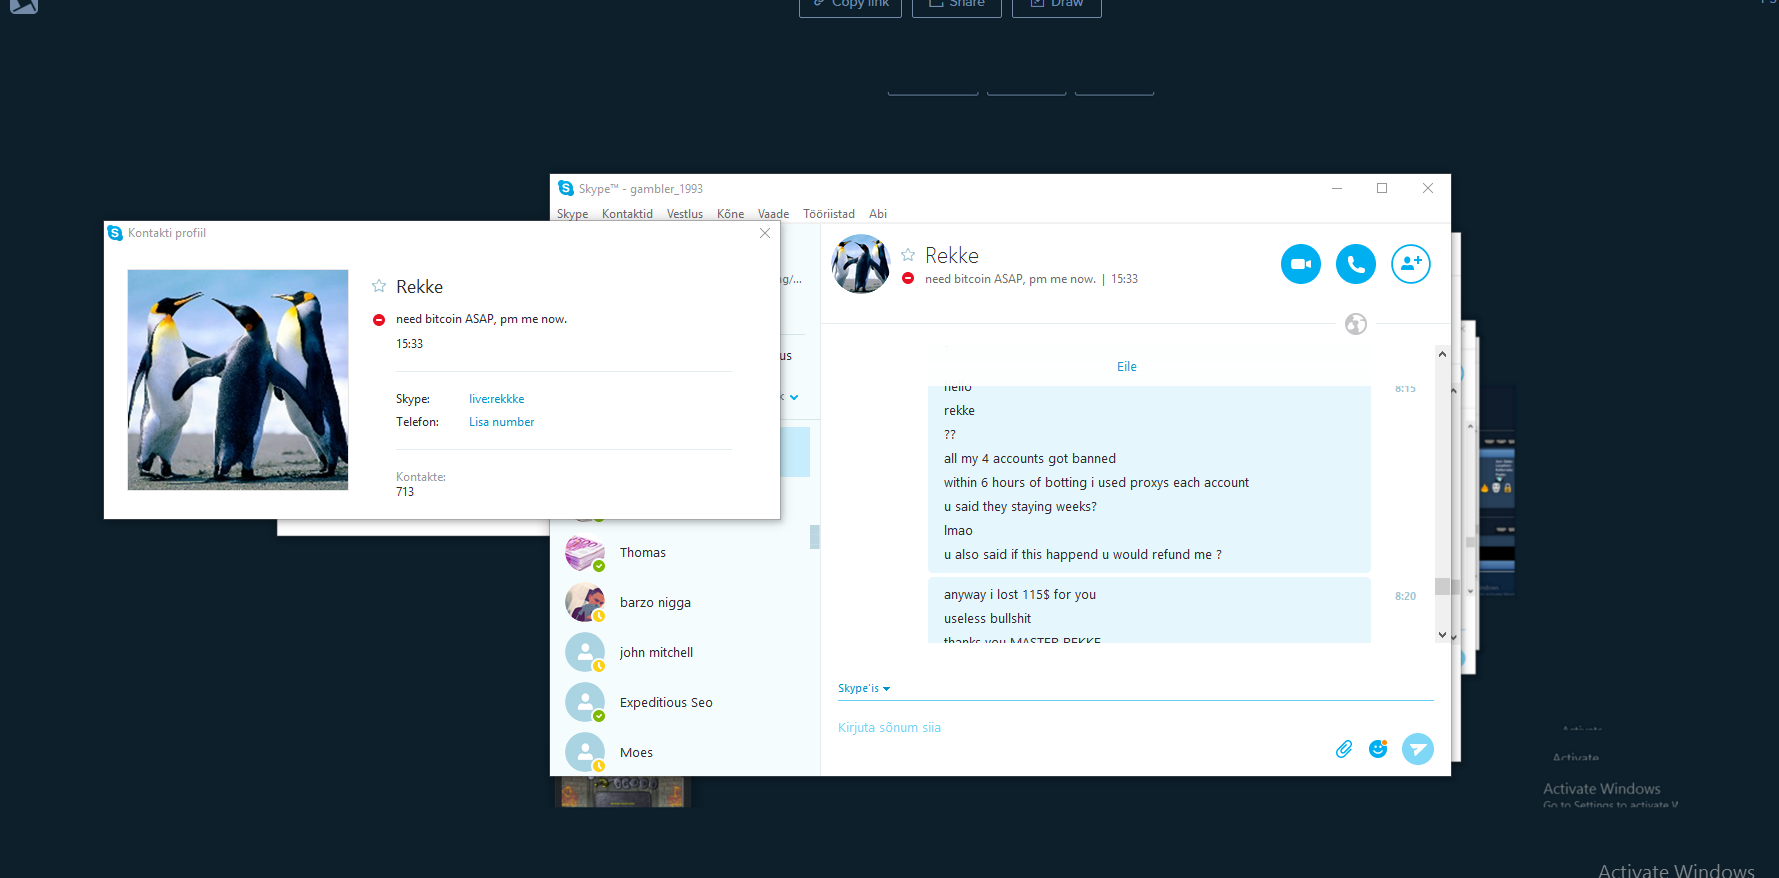Click the chat scrollbar down arrow
The width and height of the screenshot is (1779, 878).
tap(1442, 635)
